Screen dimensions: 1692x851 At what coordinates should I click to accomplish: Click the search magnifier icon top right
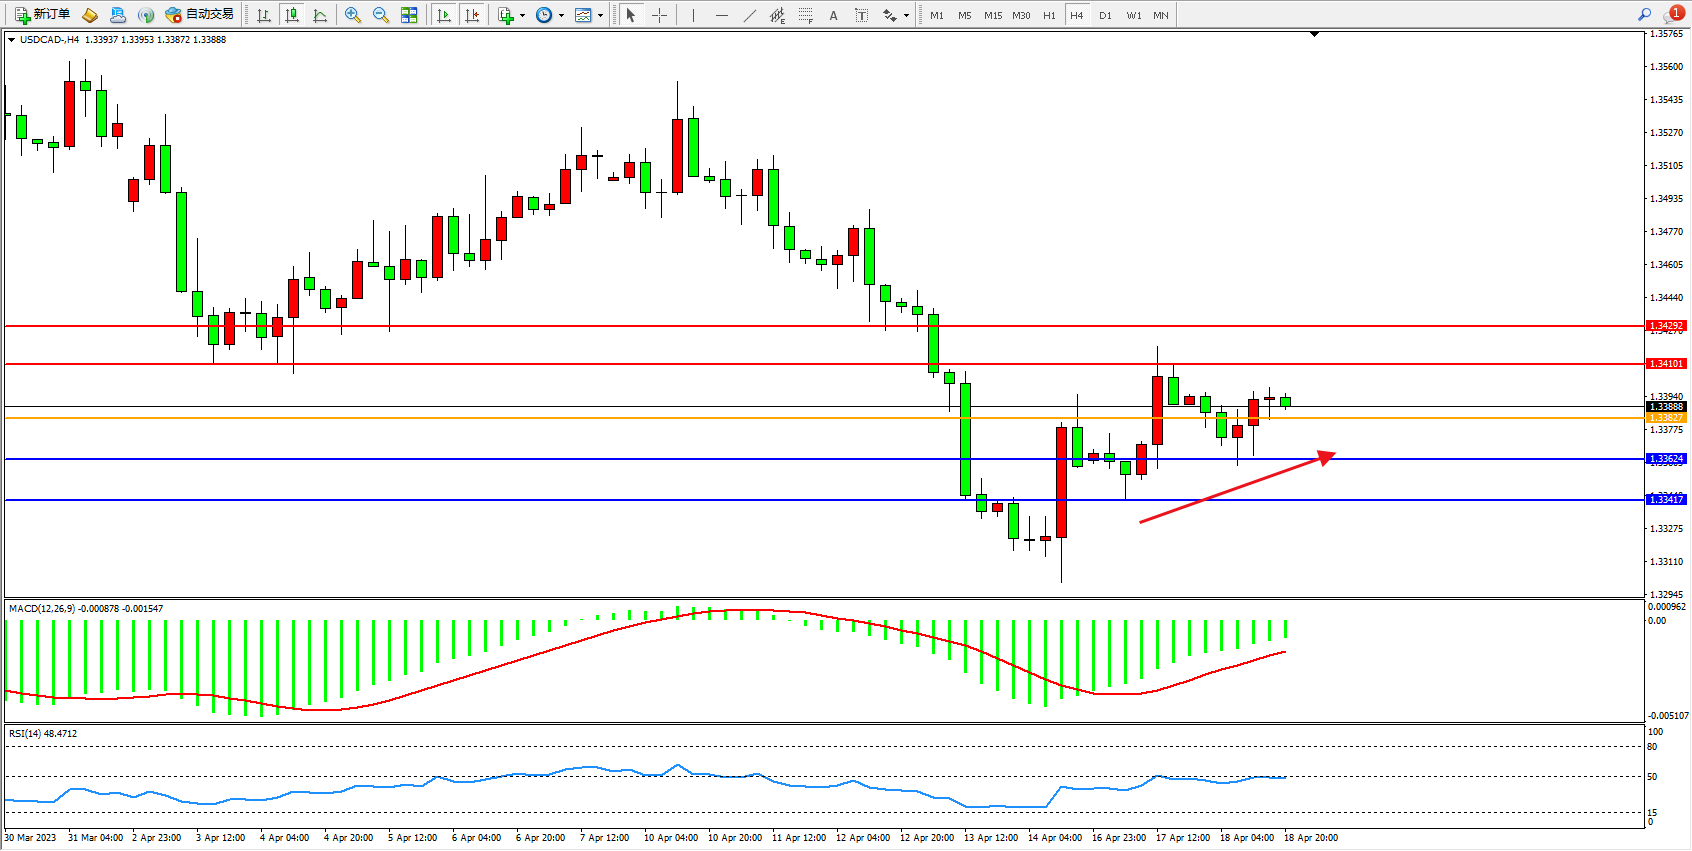point(1644,14)
